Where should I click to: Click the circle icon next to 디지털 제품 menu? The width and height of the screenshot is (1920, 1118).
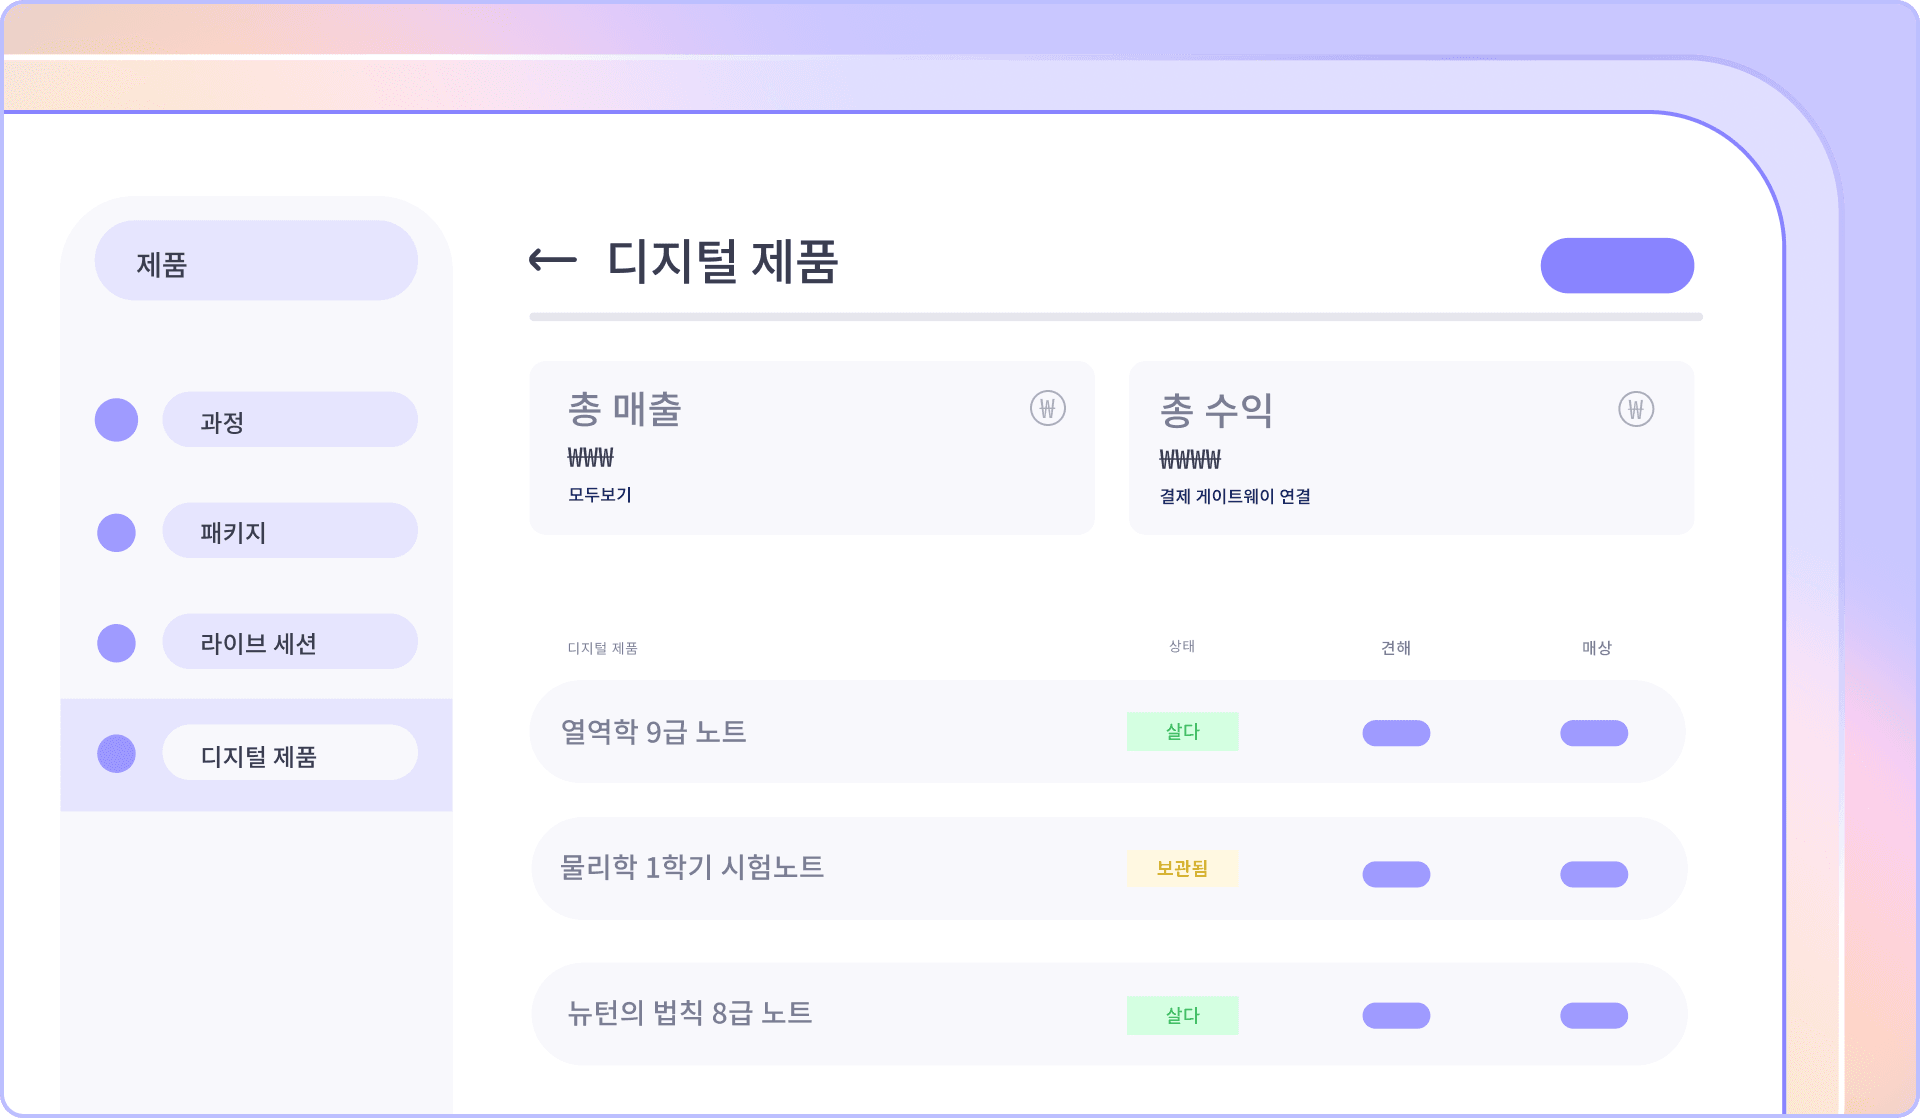(x=116, y=754)
